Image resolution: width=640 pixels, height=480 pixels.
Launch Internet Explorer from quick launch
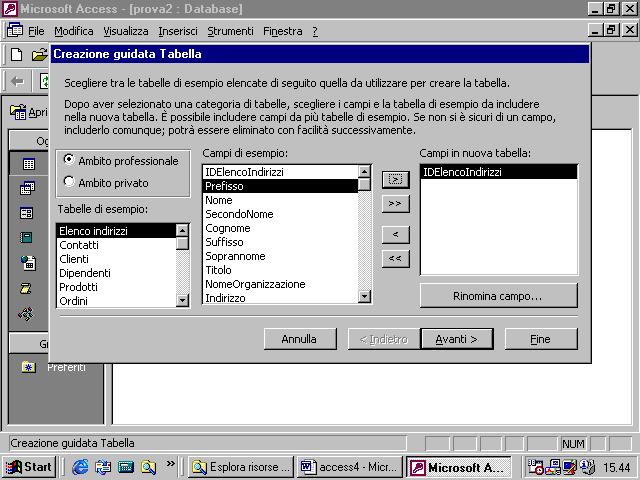80,467
